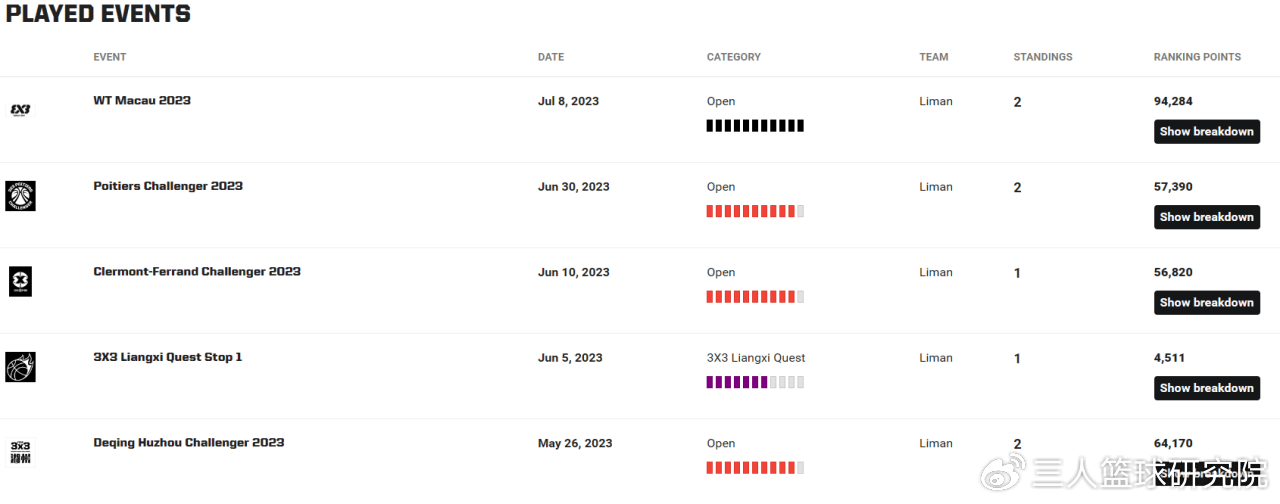This screenshot has height=504, width=1280.
Task: Click the Ranking Points column header
Action: pyautogui.click(x=1197, y=57)
